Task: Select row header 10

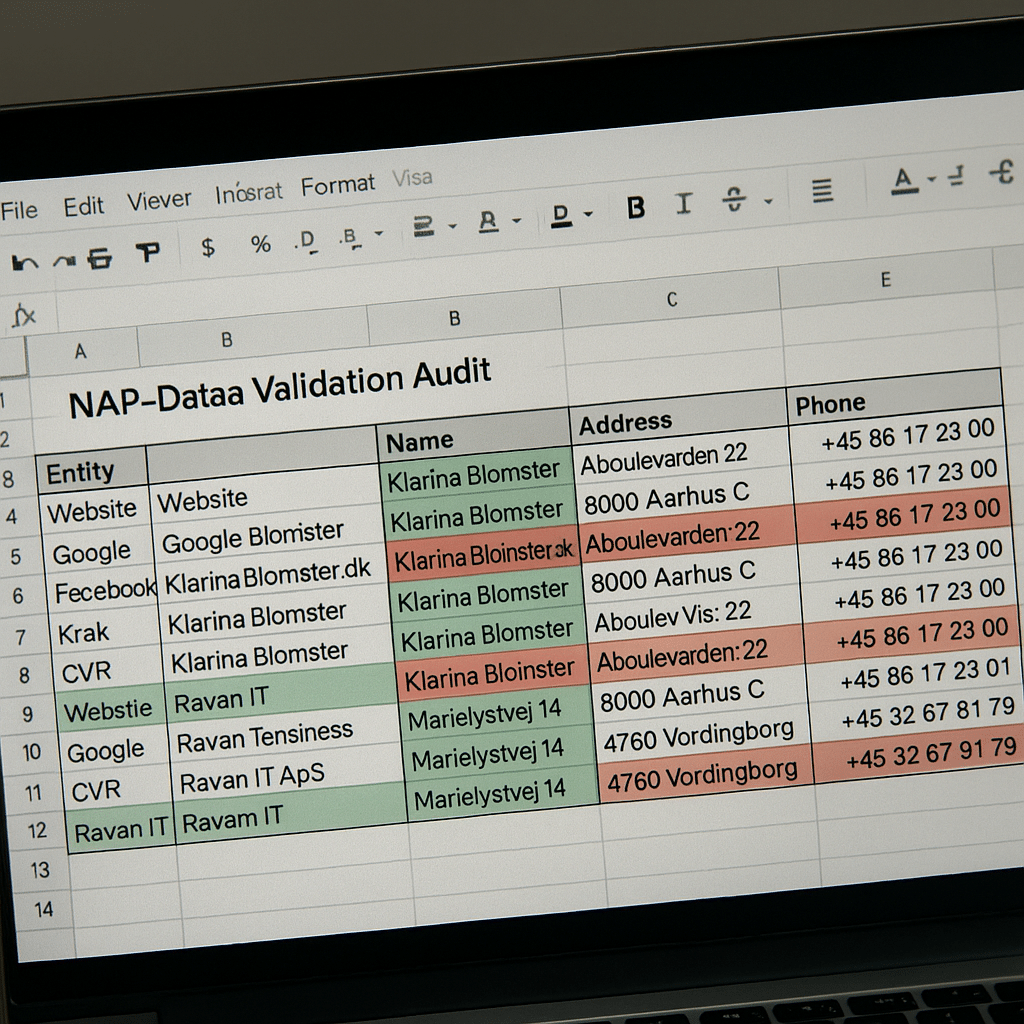Action: (x=31, y=752)
